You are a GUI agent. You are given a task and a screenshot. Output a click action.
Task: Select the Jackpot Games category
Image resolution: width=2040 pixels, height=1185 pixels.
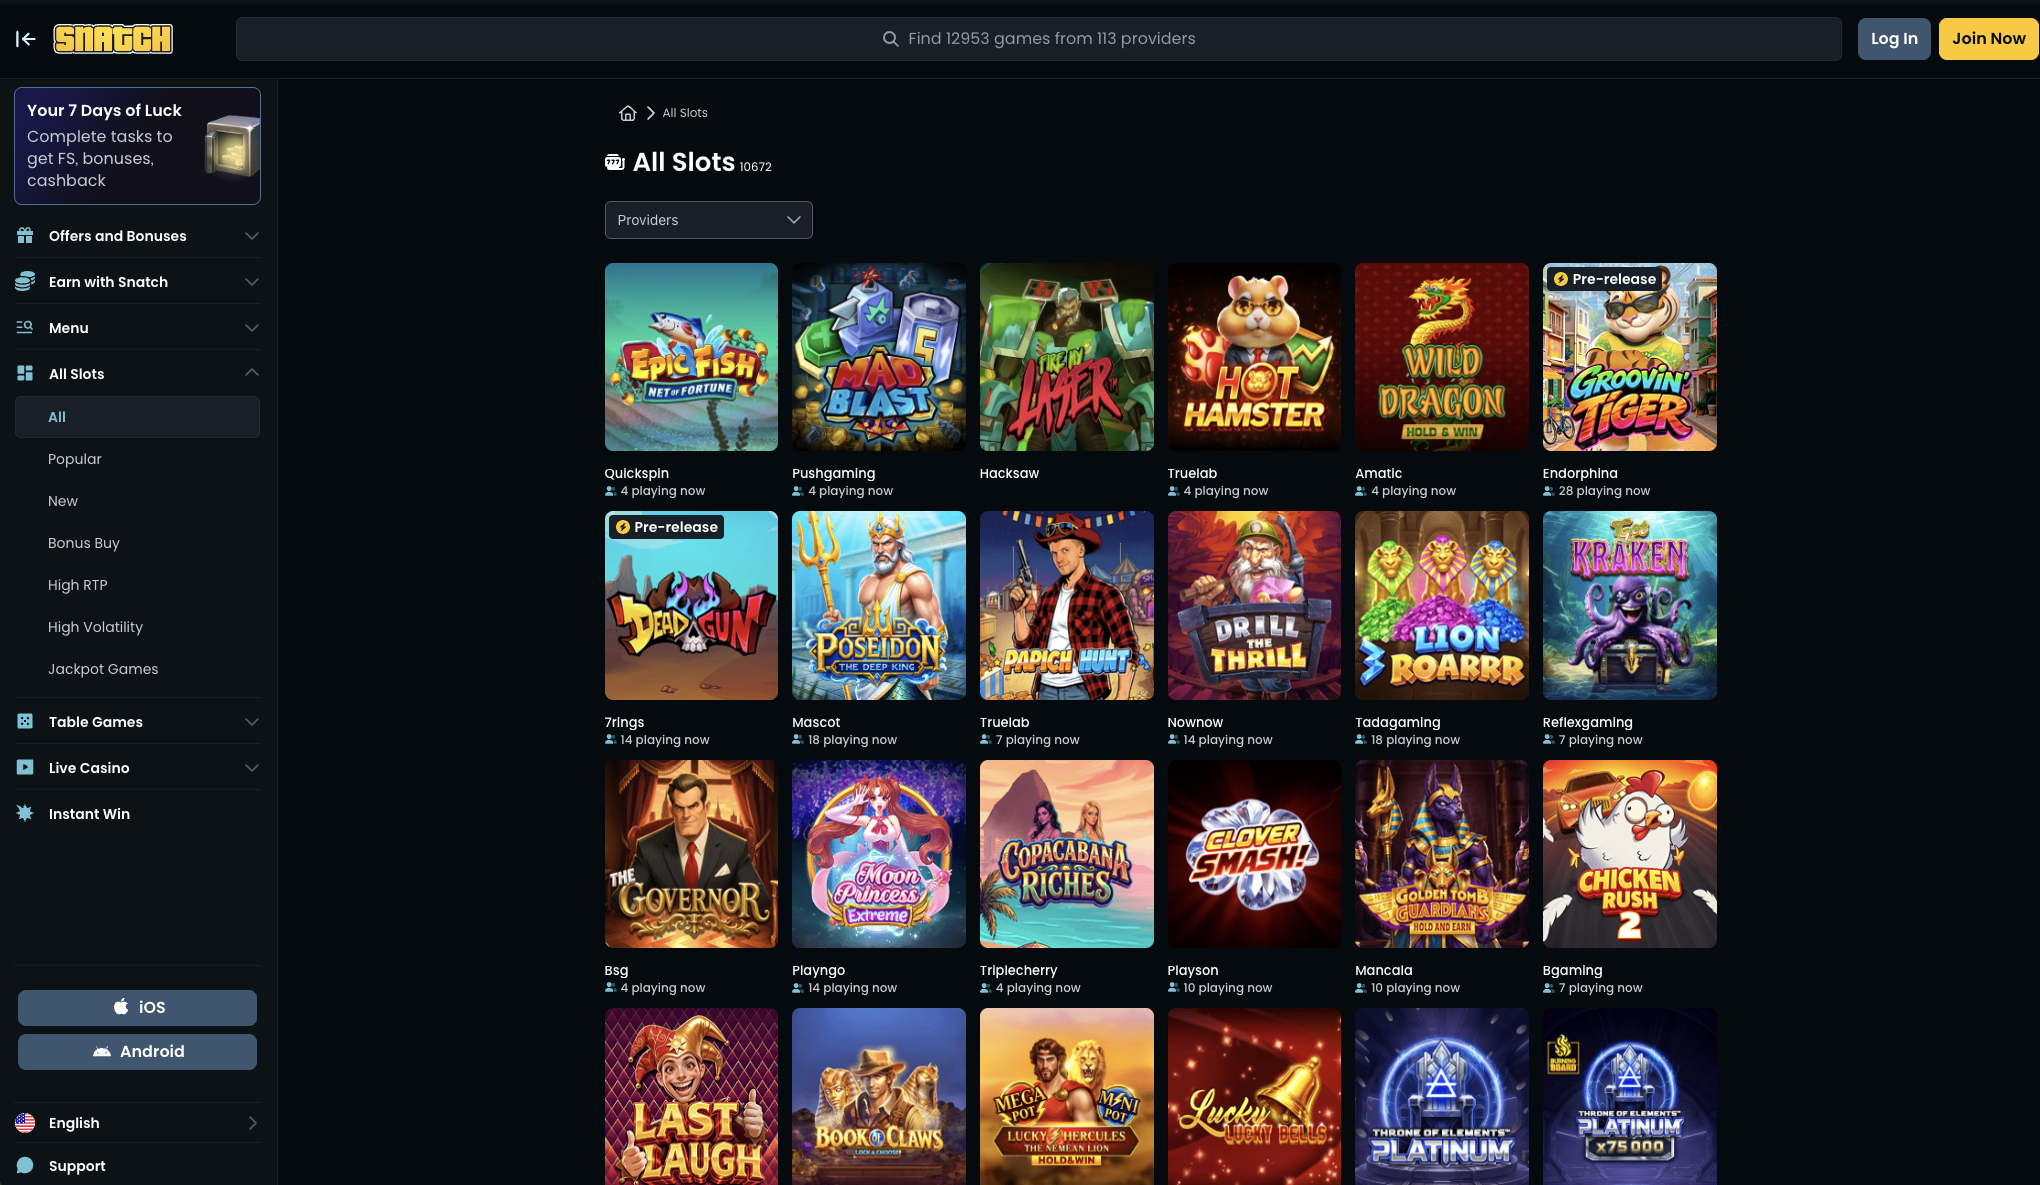coord(103,669)
